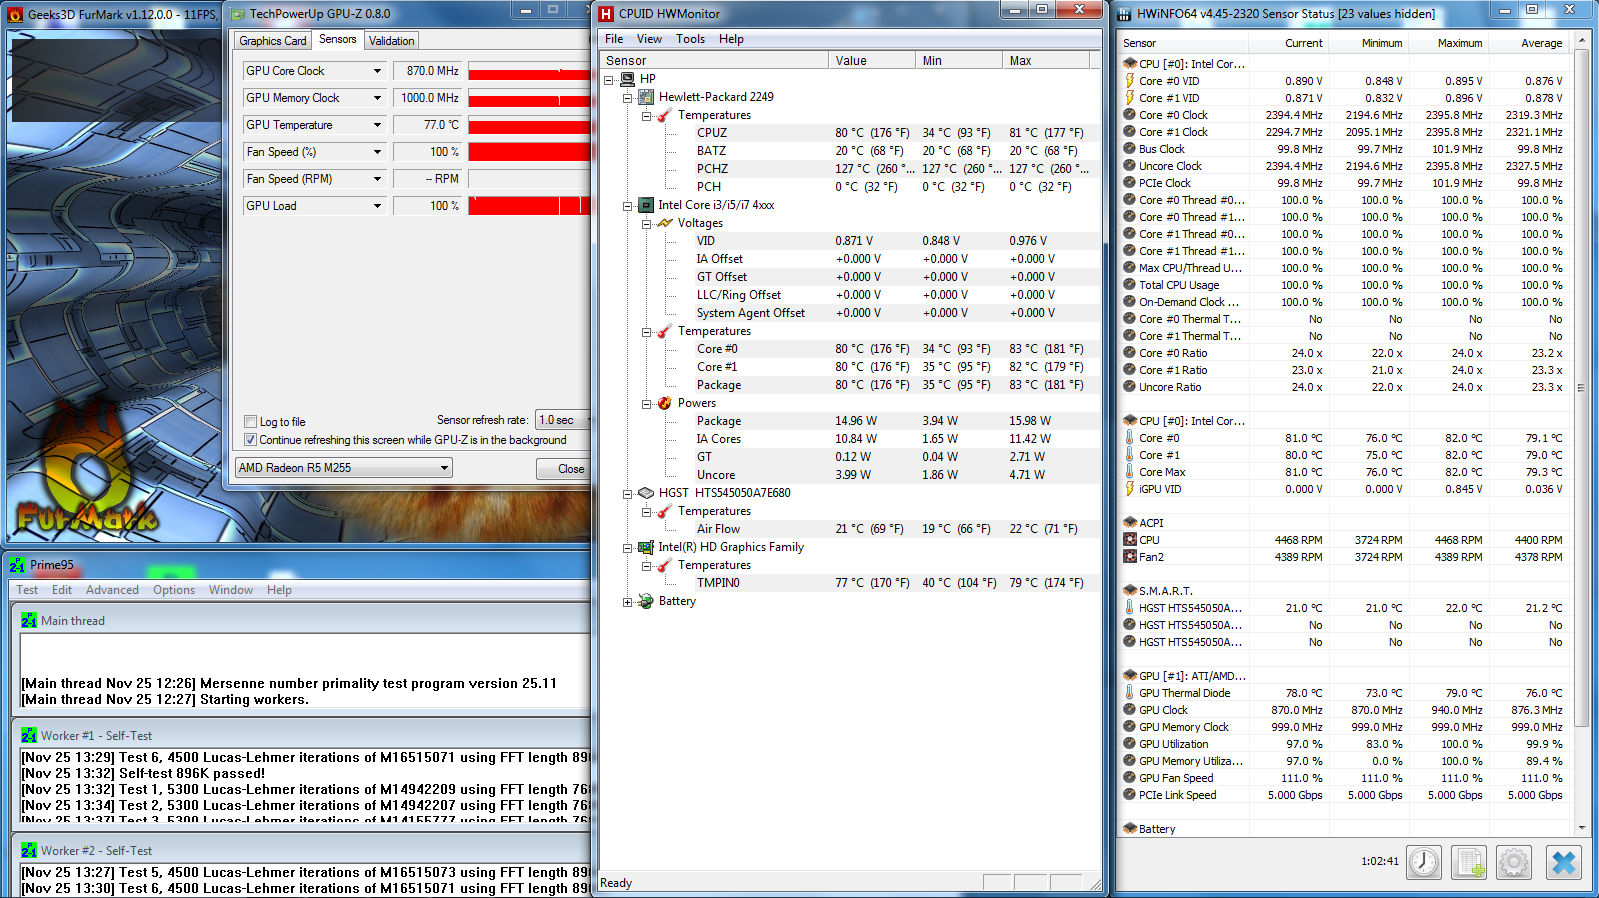
Task: Select the Total CPU Usage row in HWiNFO
Action: tap(1344, 285)
